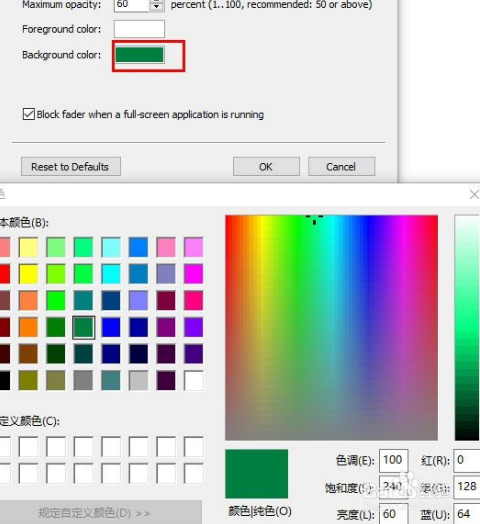Click the 颜色|纯色 color preview box
This screenshot has width=480, height=524.
[x=256, y=474]
